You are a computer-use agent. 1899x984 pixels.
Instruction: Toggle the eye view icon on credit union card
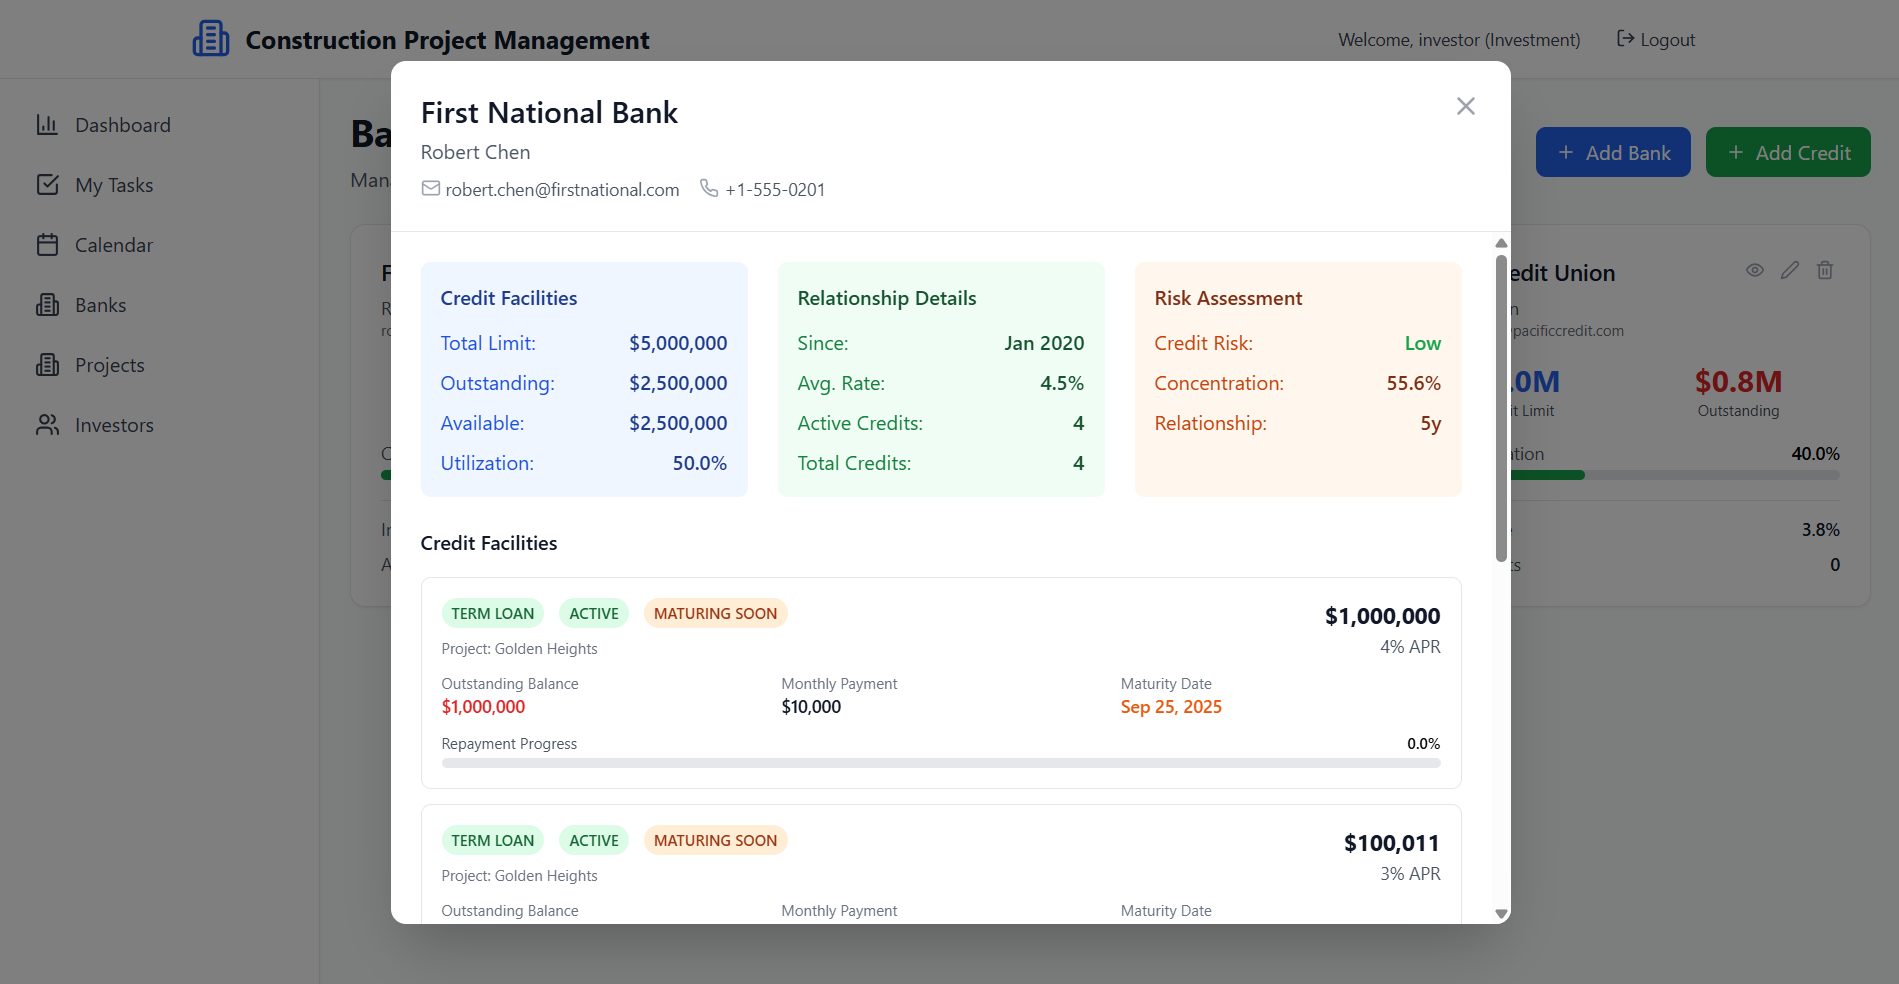(1755, 270)
